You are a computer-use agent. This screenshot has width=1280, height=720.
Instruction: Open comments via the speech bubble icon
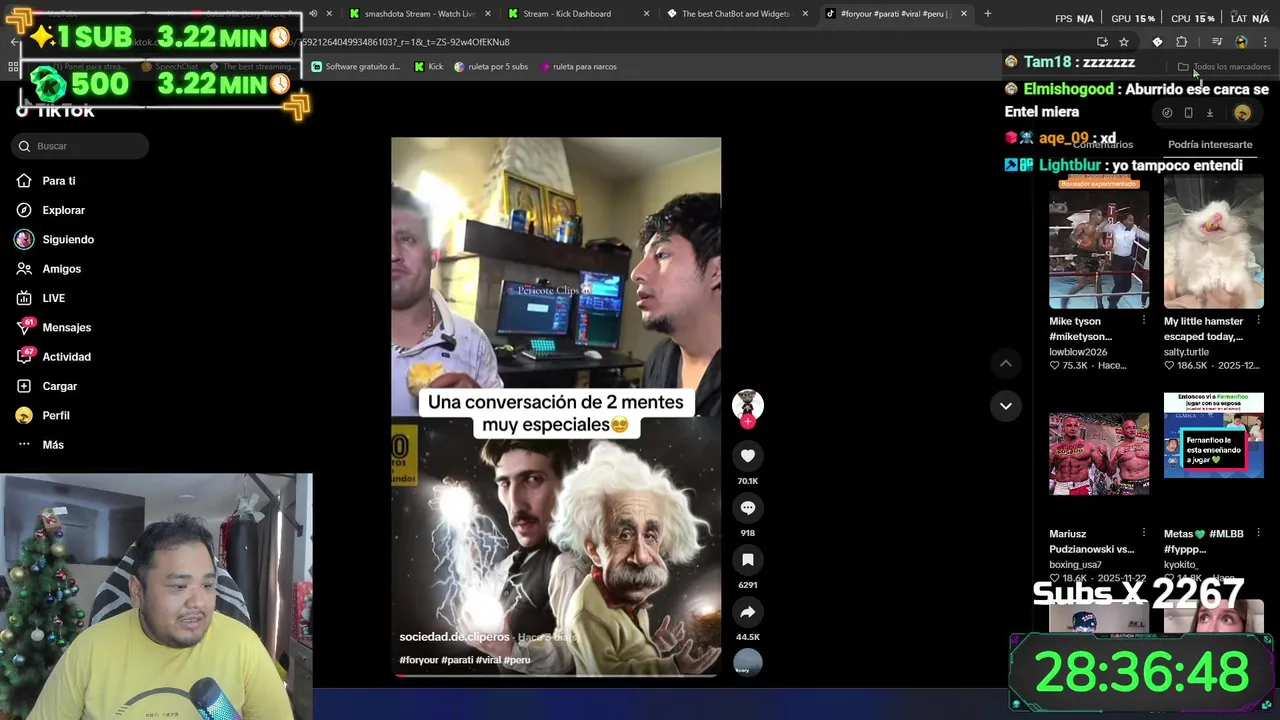748,508
